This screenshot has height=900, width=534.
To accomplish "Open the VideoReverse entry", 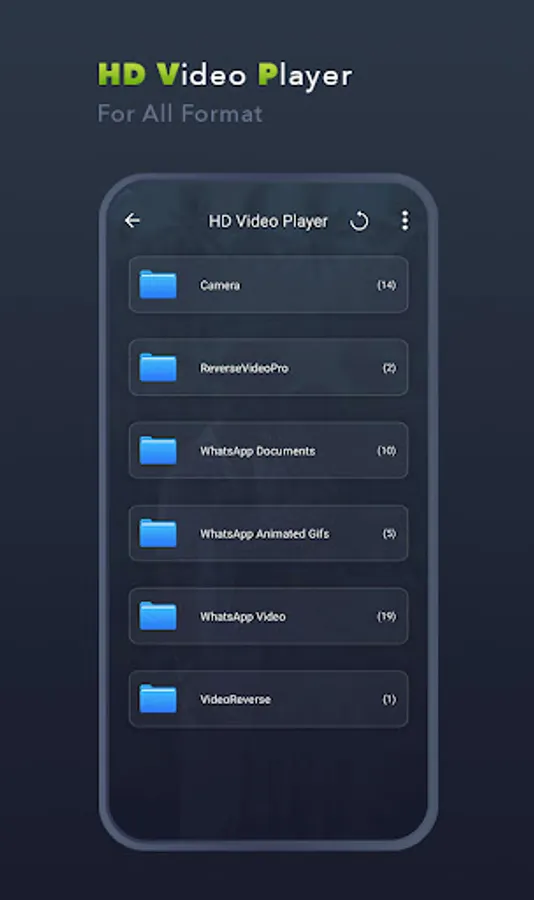I will point(269,699).
